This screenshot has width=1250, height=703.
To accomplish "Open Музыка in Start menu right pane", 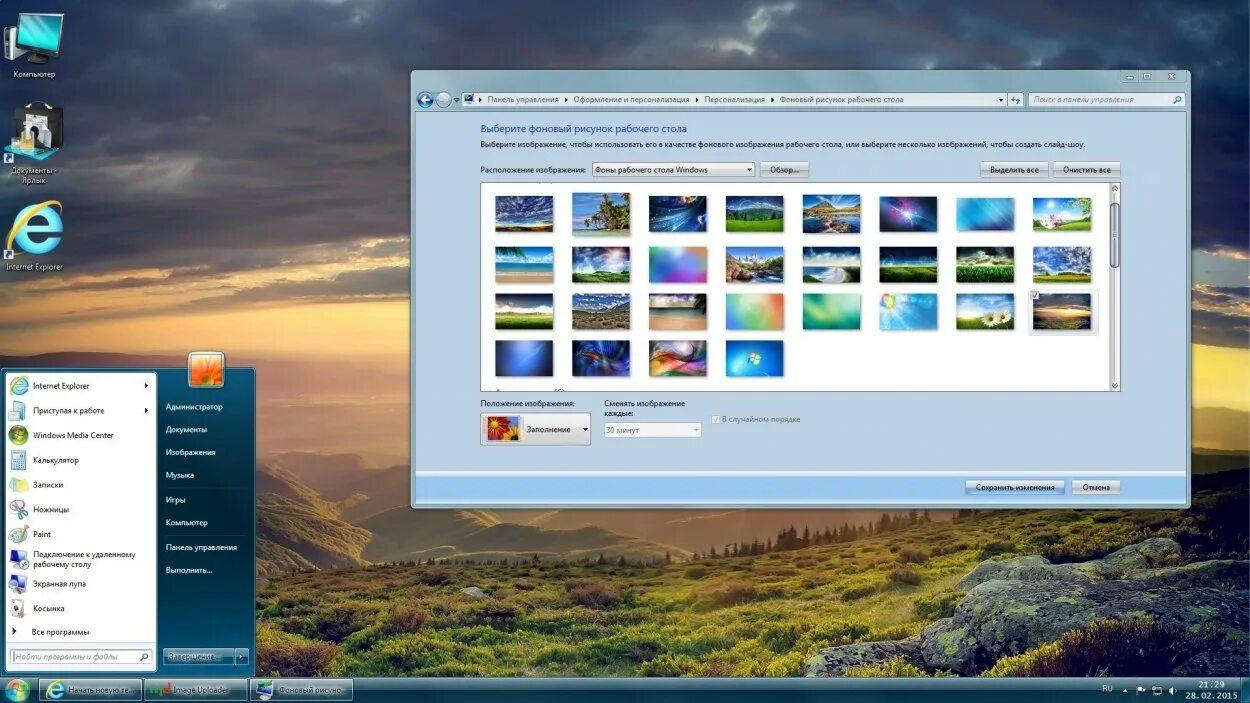I will [x=180, y=476].
